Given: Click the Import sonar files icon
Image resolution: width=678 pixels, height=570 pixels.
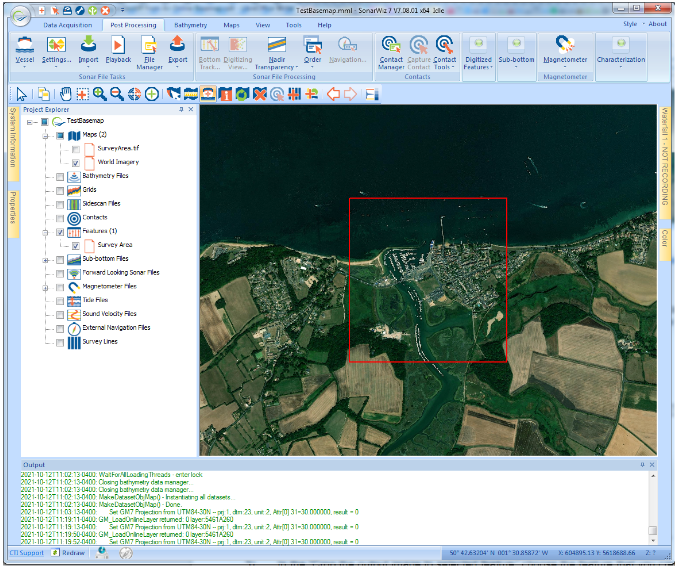Looking at the screenshot, I should 88,45.
